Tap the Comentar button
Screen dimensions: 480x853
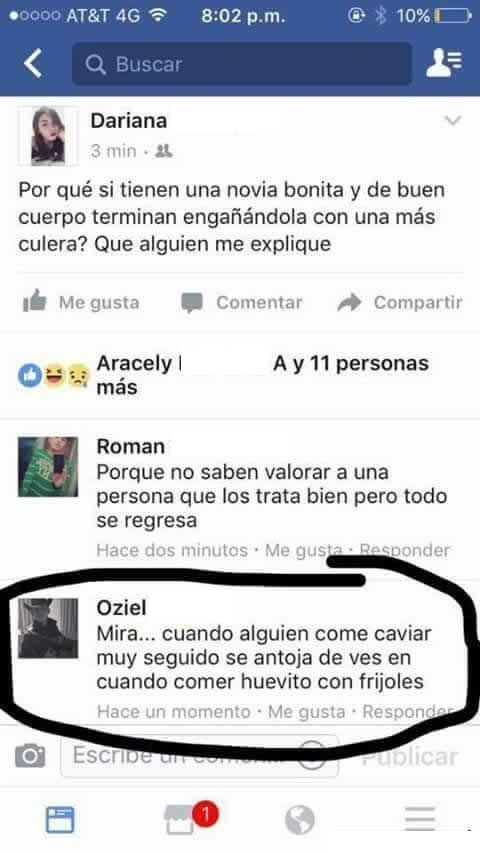[242, 302]
